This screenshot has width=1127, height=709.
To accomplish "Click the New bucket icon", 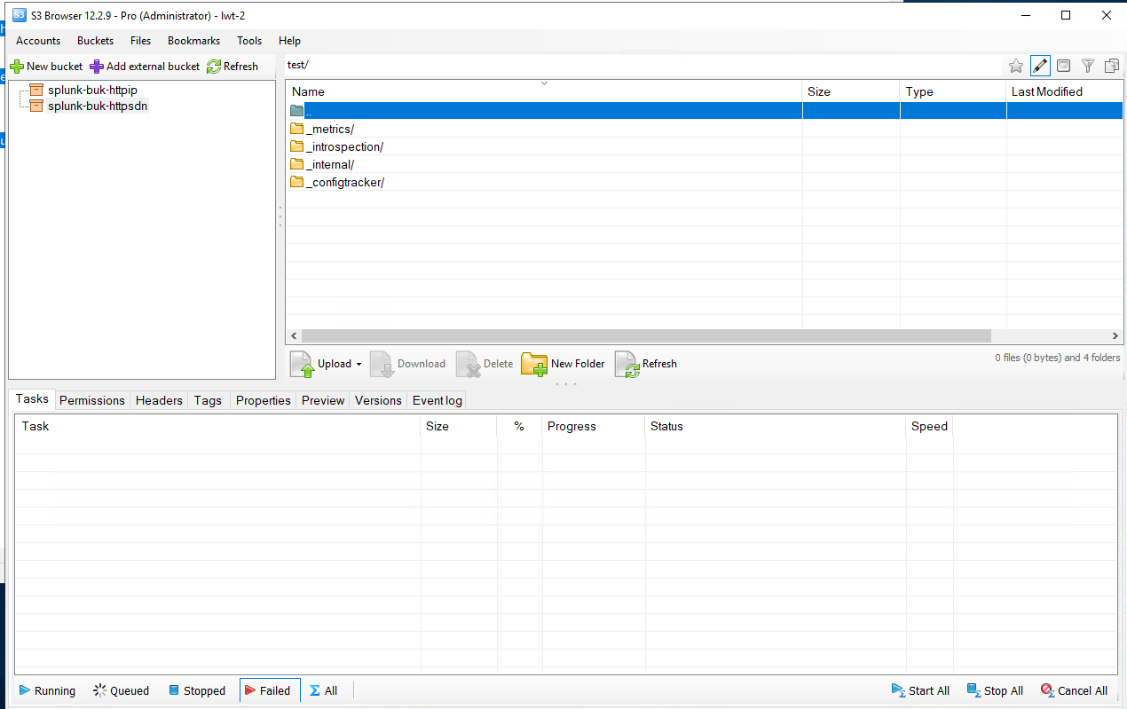I will tap(17, 67).
